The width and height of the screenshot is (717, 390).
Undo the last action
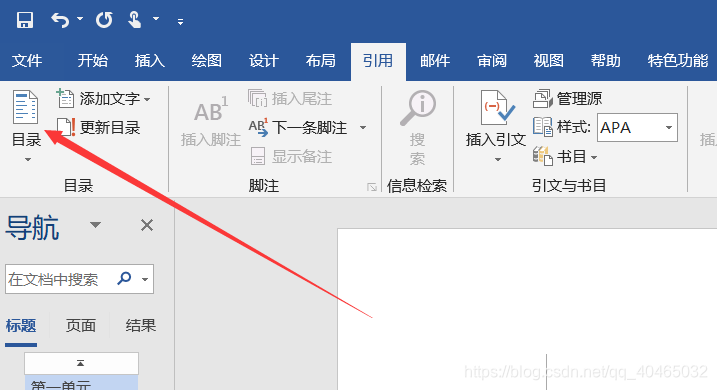pyautogui.click(x=60, y=20)
